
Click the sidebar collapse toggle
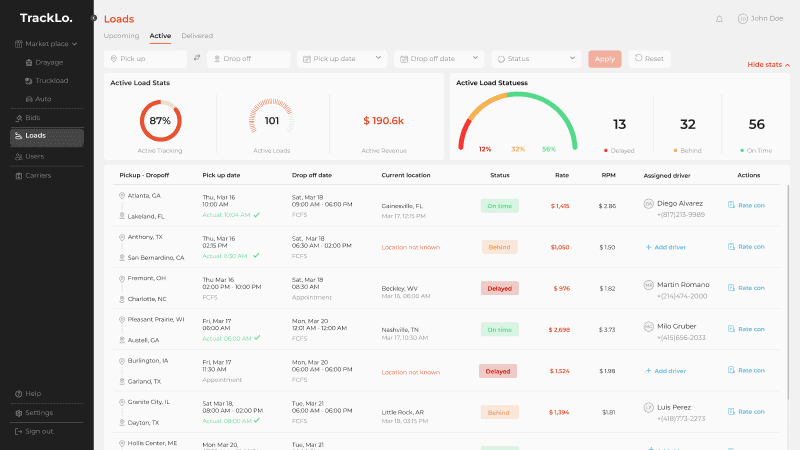click(x=93, y=18)
